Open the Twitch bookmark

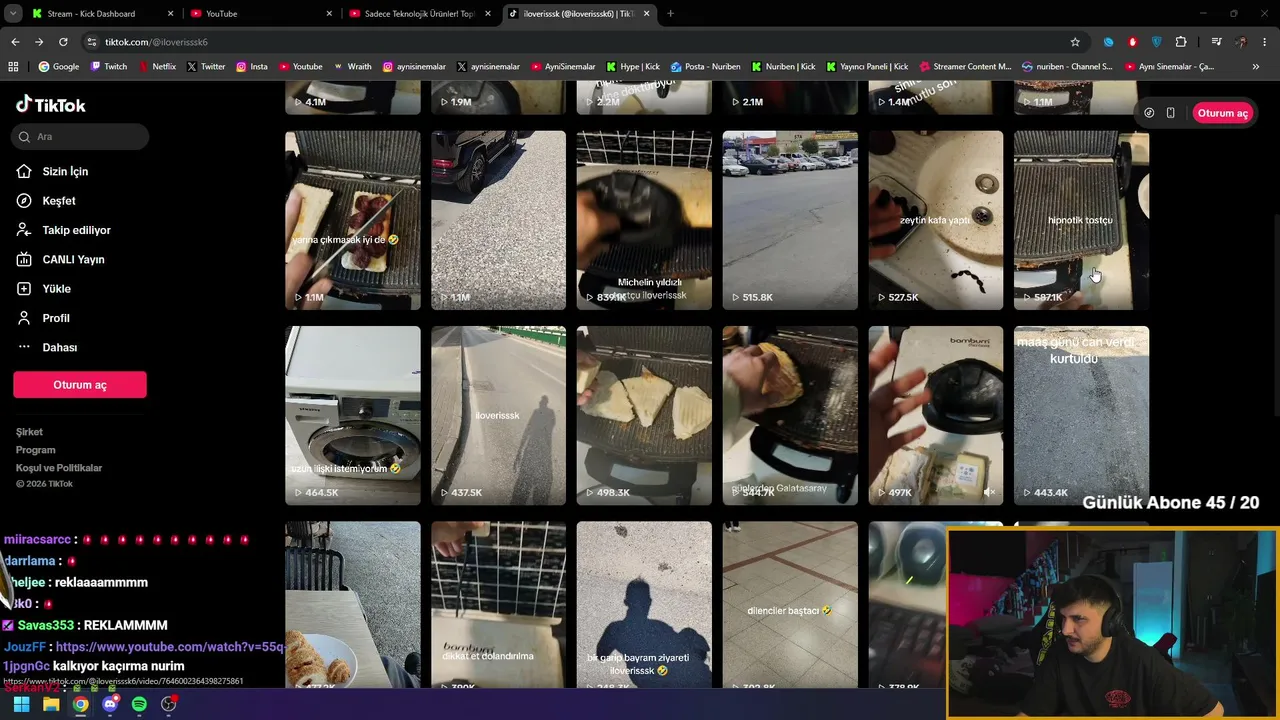pyautogui.click(x=109, y=67)
